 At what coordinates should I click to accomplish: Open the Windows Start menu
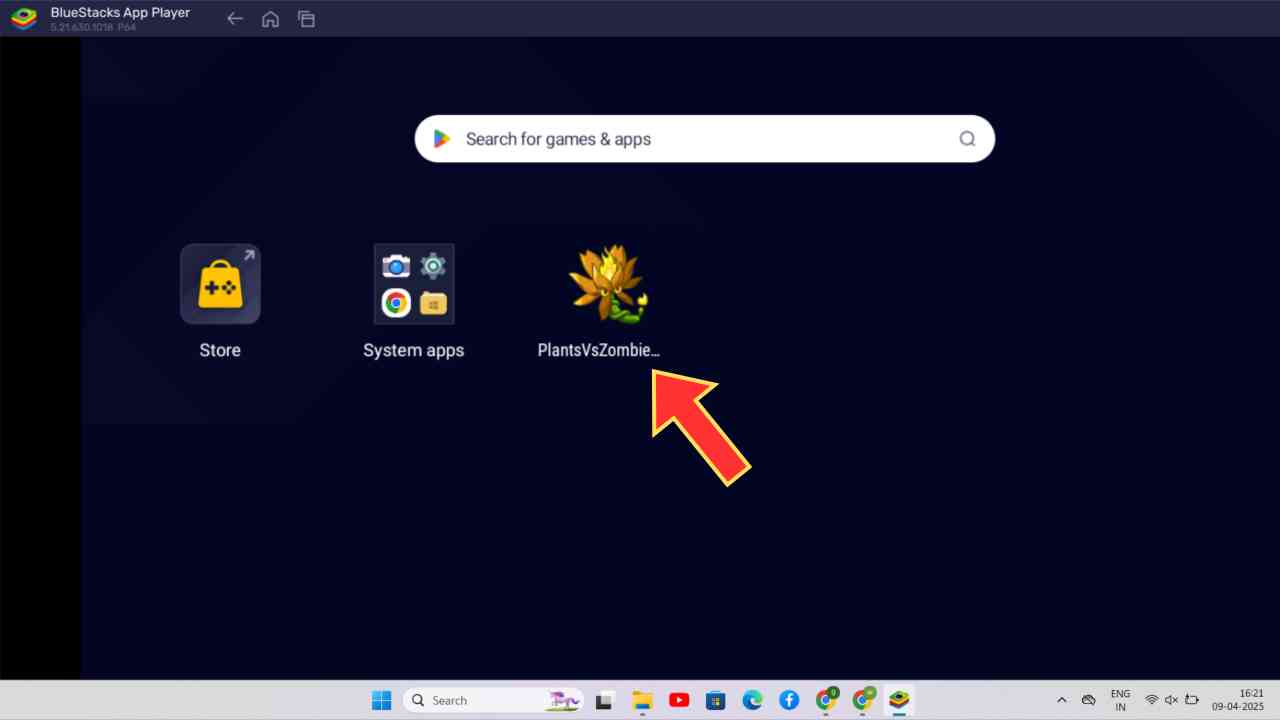pos(381,700)
